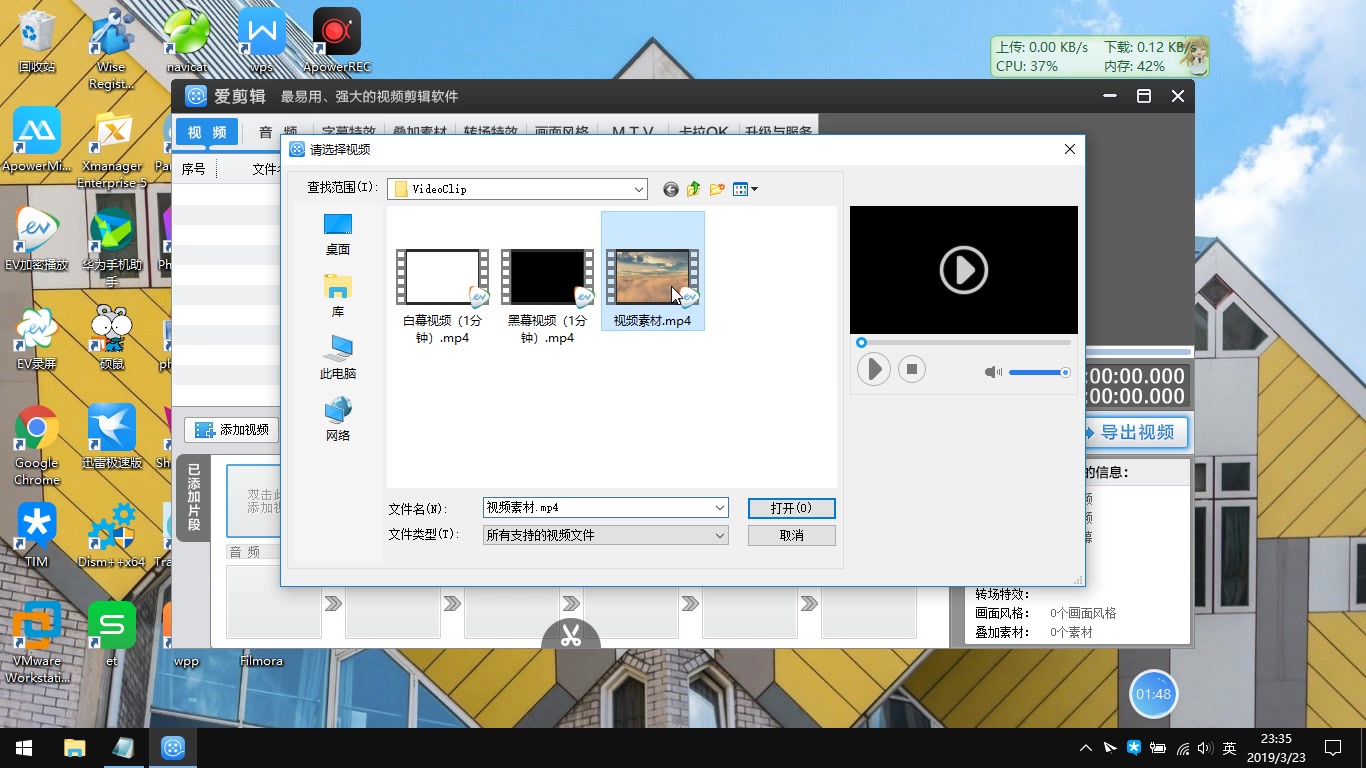1366x768 pixels.
Task: Click 添加视频 in the 爱剪辑 window
Action: click(x=232, y=430)
